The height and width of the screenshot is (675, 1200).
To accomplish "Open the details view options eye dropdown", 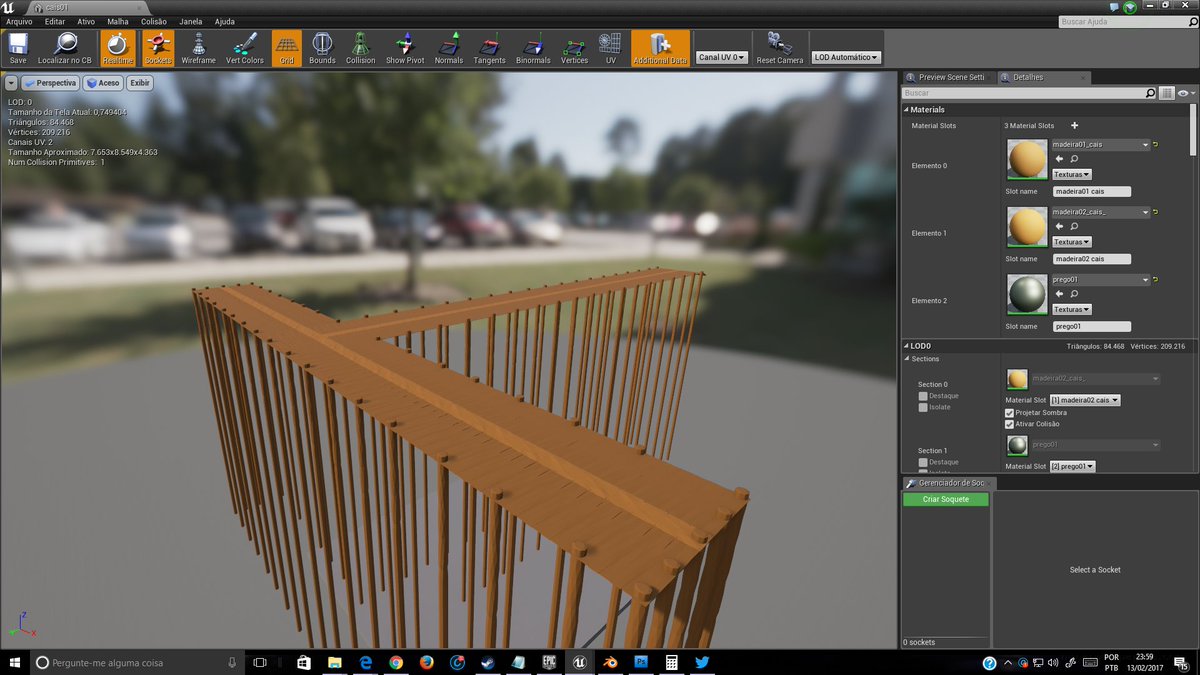I will tap(1186, 93).
